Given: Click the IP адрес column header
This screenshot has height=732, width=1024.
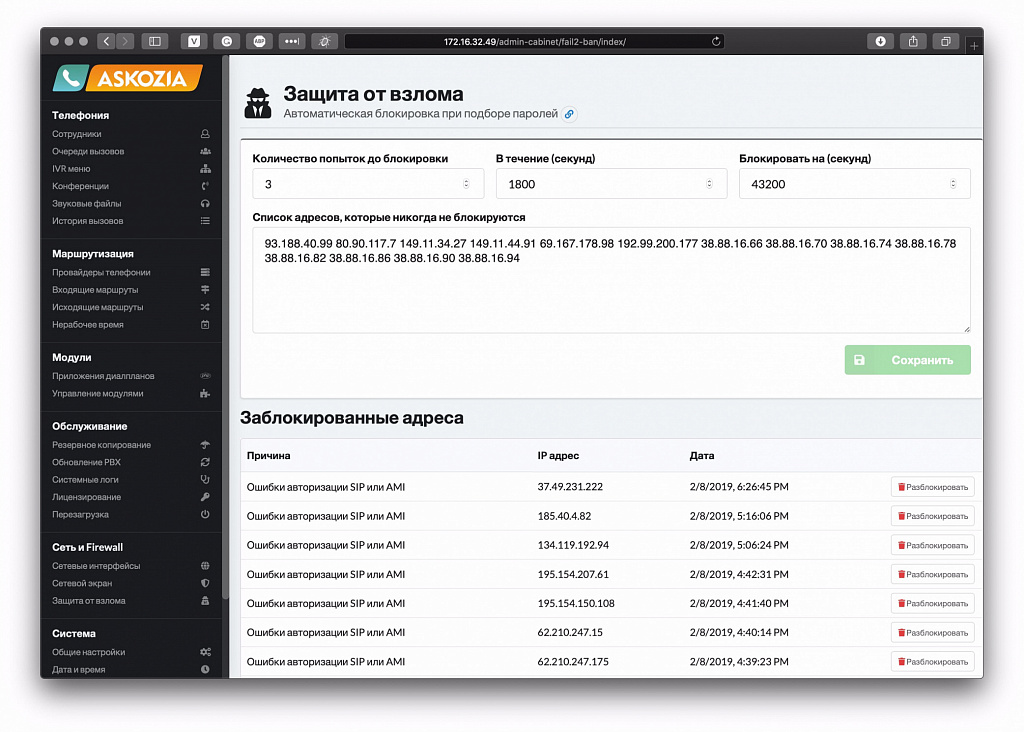Looking at the screenshot, I should [558, 456].
